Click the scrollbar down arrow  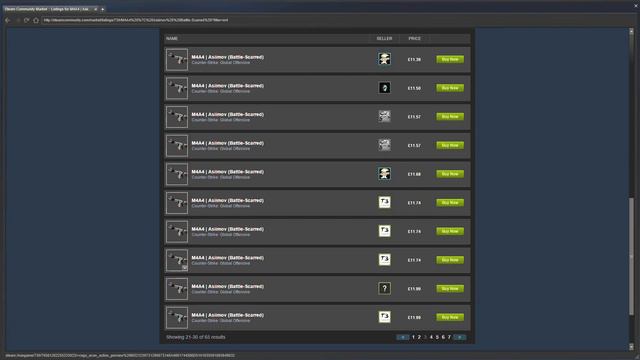pyautogui.click(x=631, y=347)
